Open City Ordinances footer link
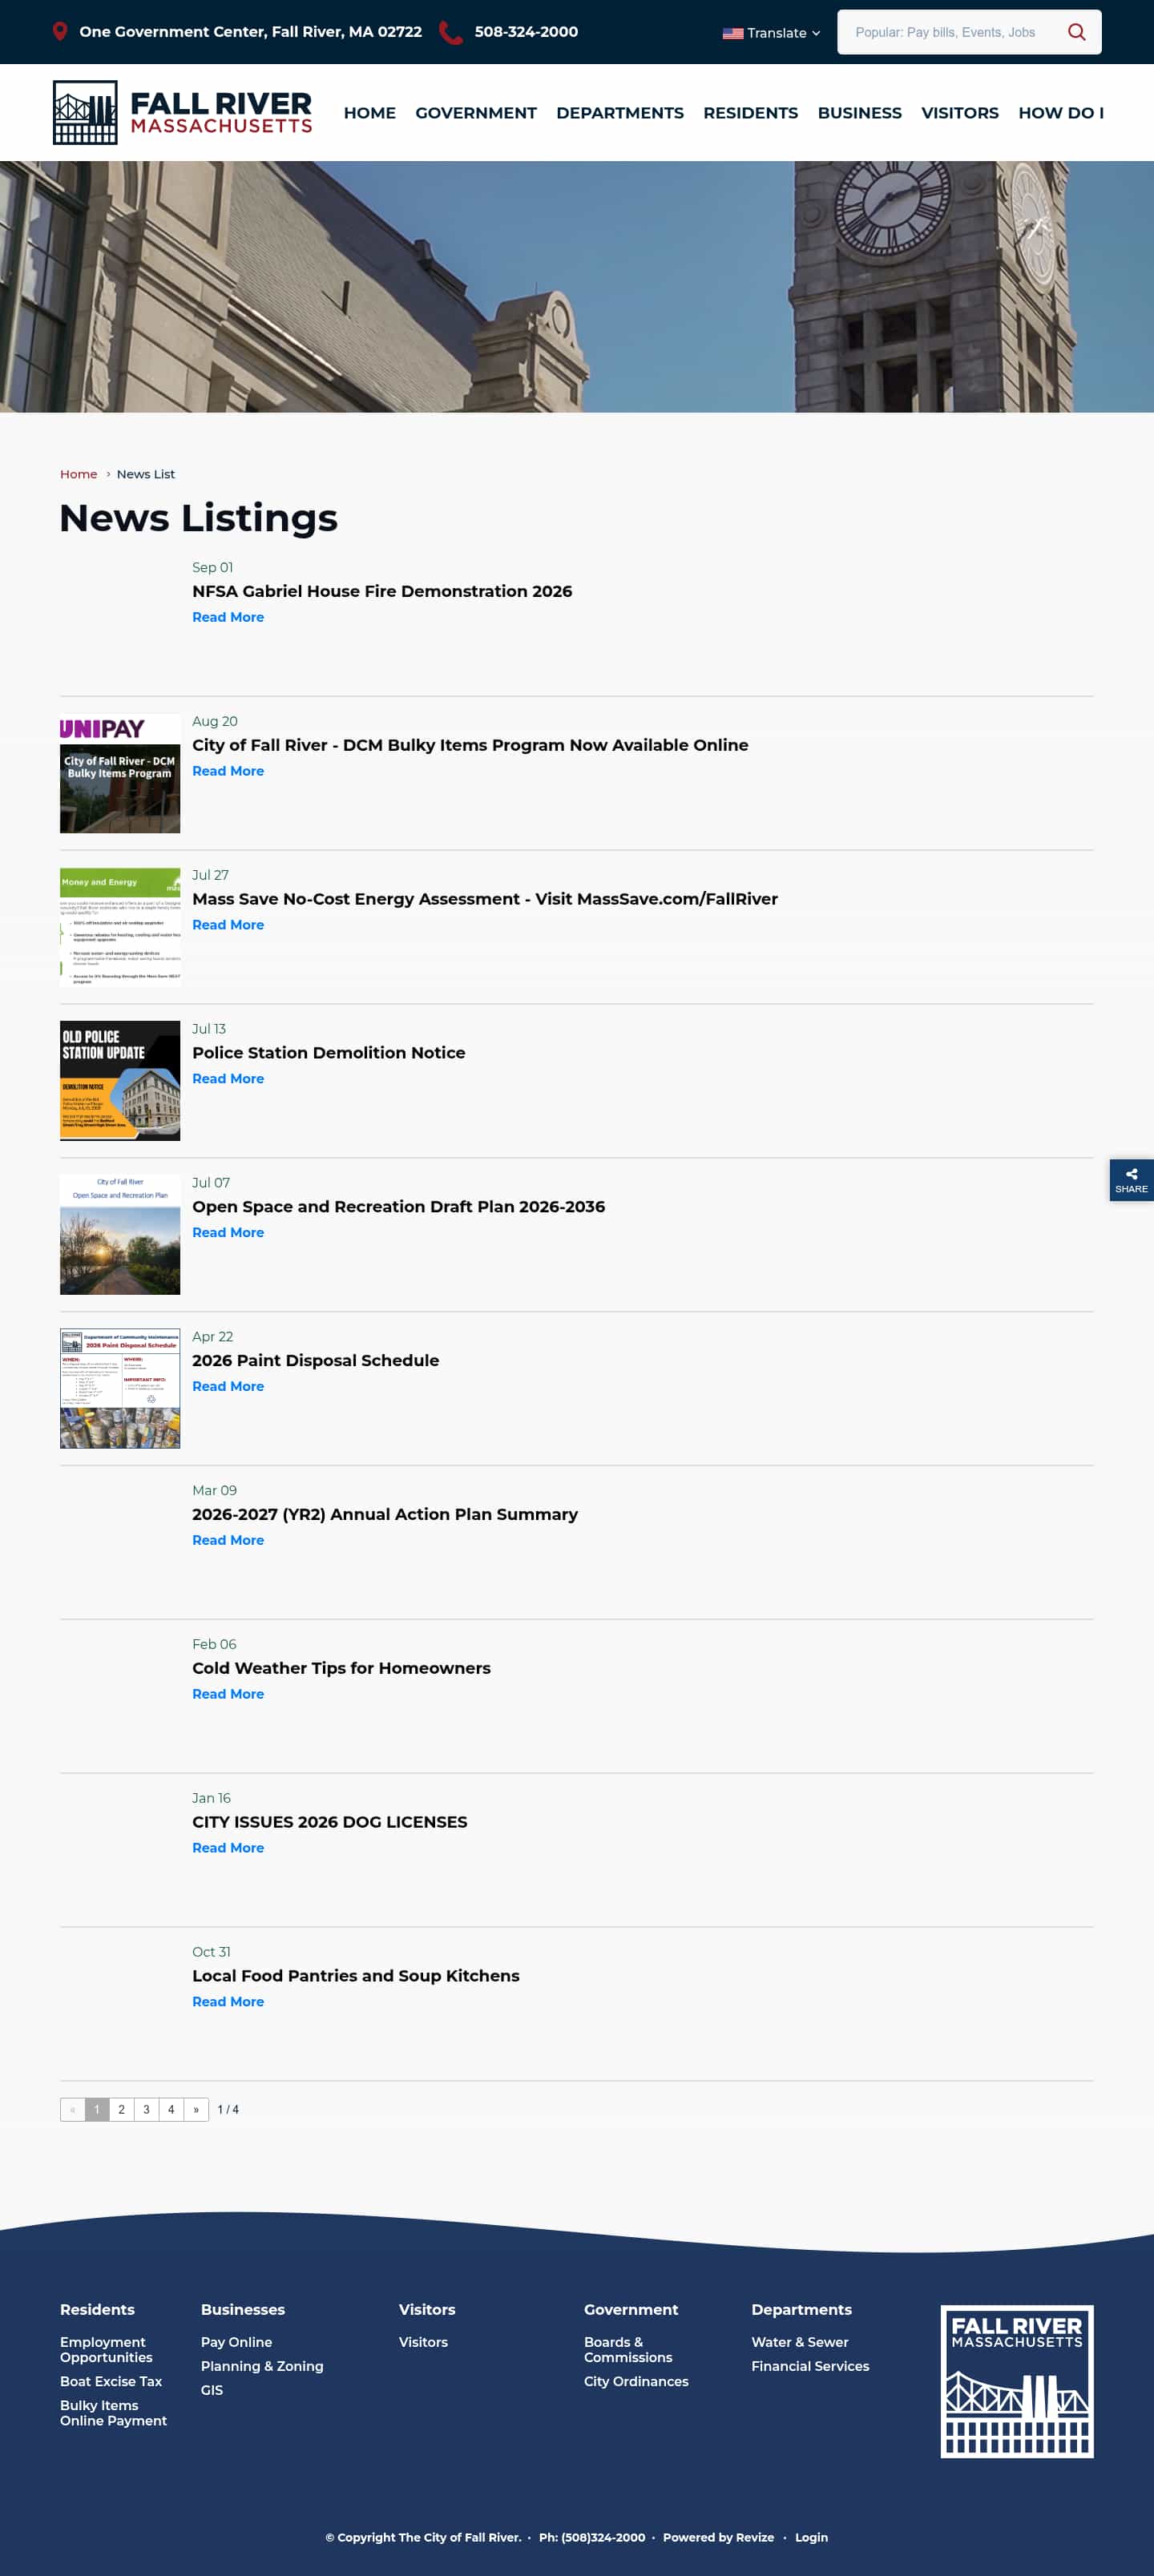 point(636,2383)
